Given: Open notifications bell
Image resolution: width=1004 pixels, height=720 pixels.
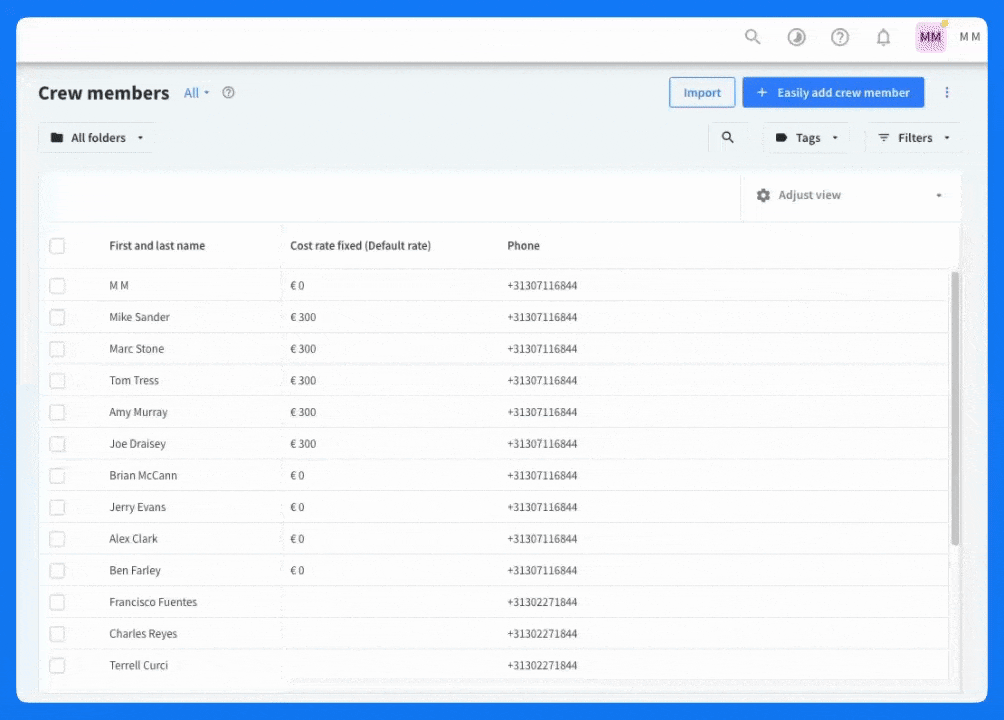Looking at the screenshot, I should click(883, 37).
